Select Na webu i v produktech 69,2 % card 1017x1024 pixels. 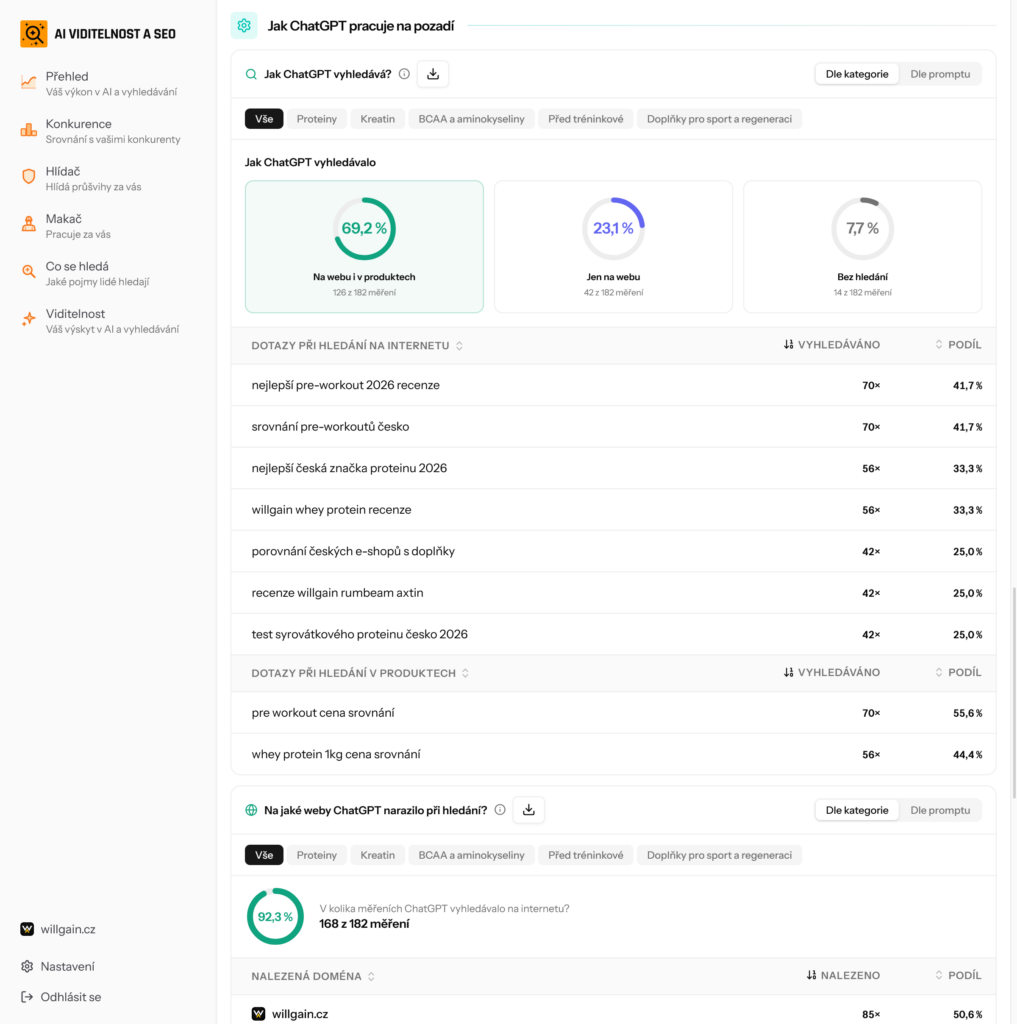tap(364, 247)
